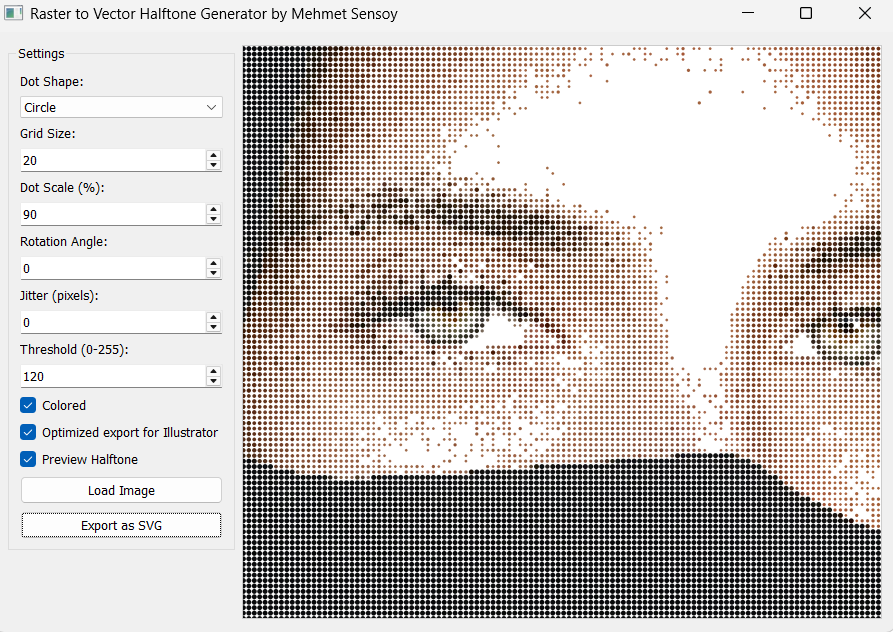Decrease Jitter pixels with down arrow
893x632 pixels.
[214, 327]
